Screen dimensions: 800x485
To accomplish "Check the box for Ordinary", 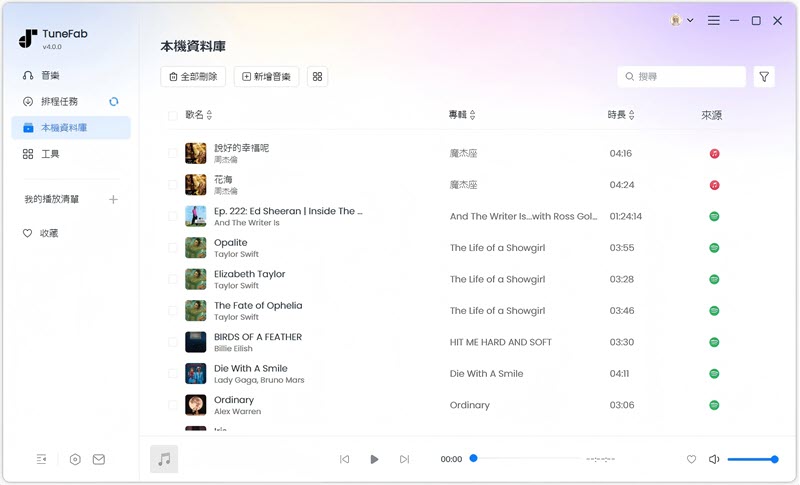I will (173, 405).
